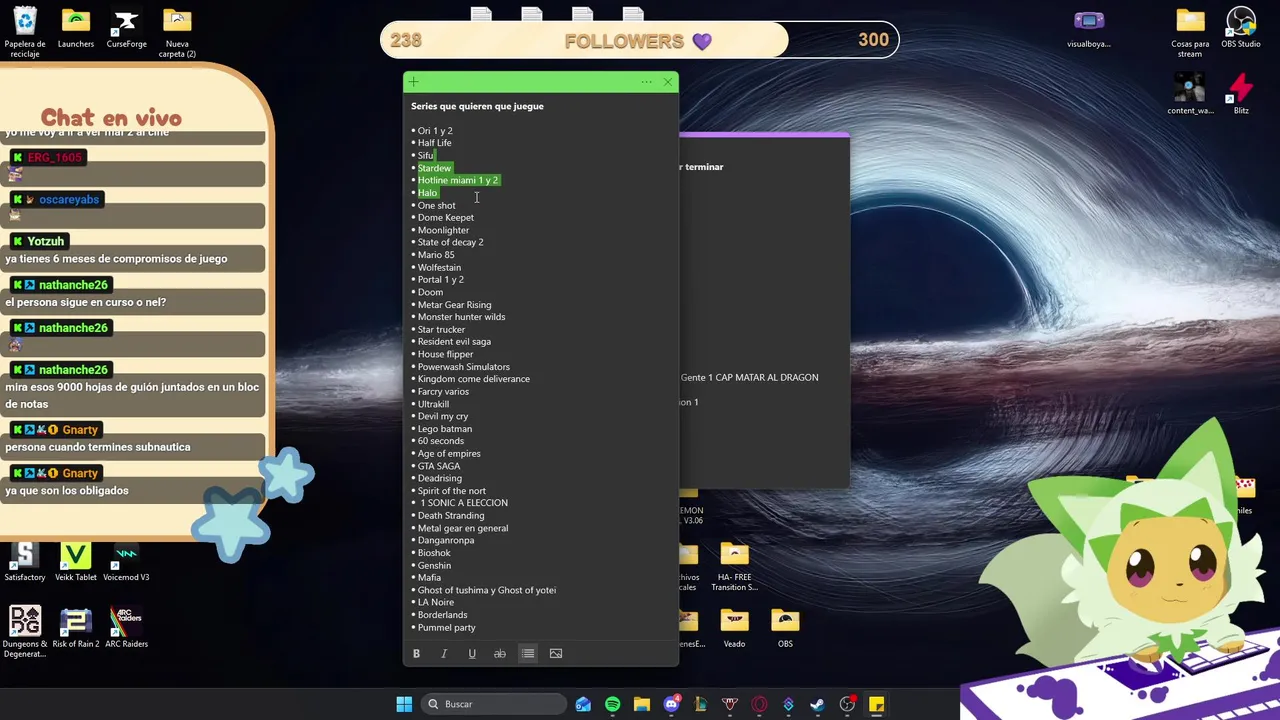The image size is (1280, 720).
Task: Open Discord from the taskbar
Action: 671,704
